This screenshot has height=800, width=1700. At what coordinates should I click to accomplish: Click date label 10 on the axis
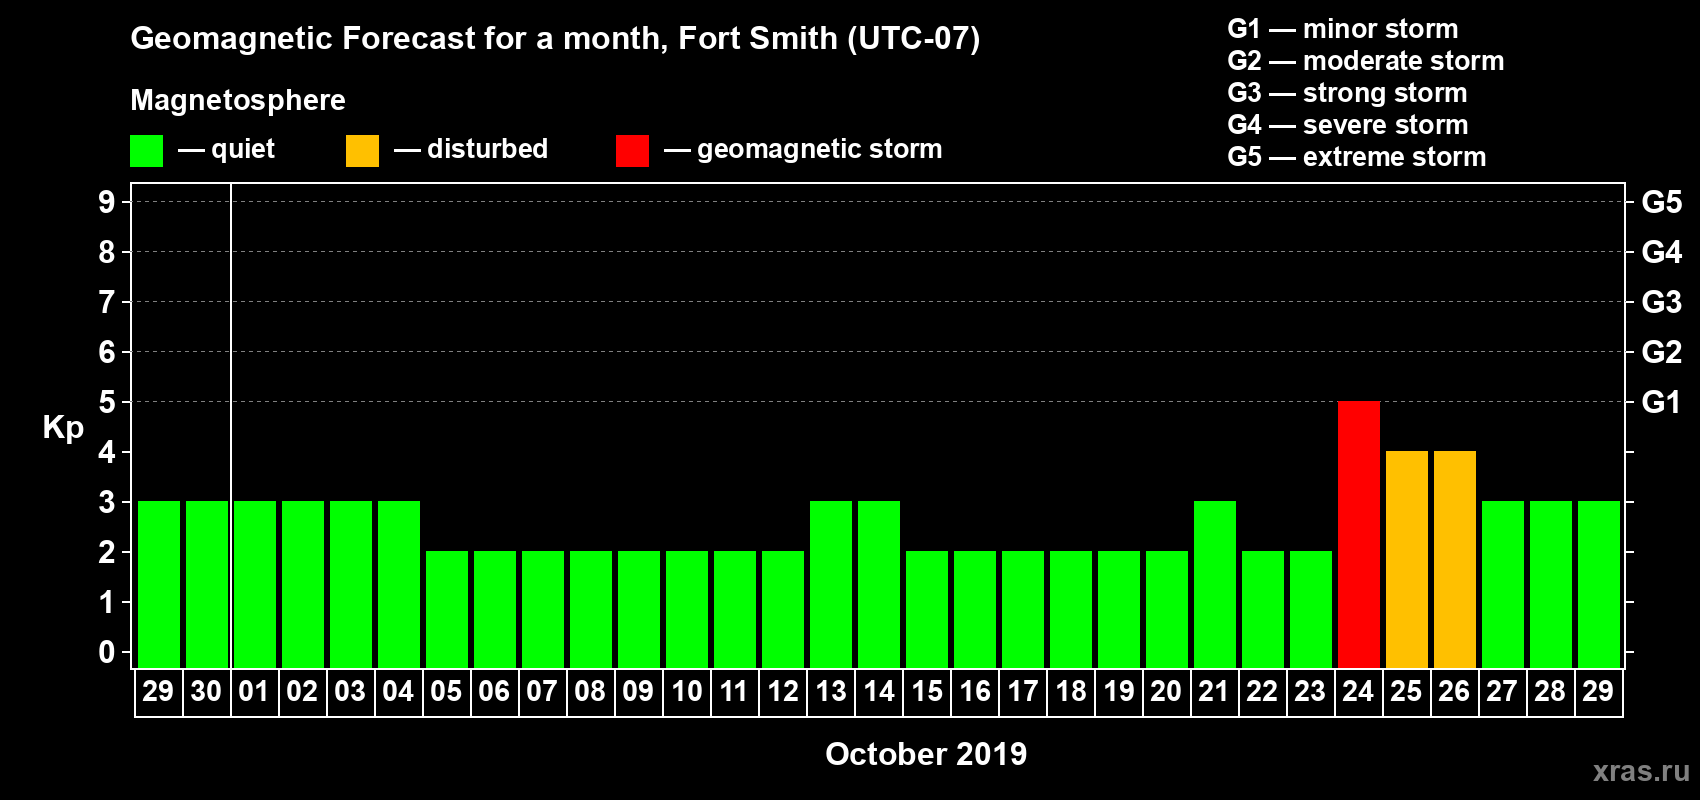(x=686, y=691)
